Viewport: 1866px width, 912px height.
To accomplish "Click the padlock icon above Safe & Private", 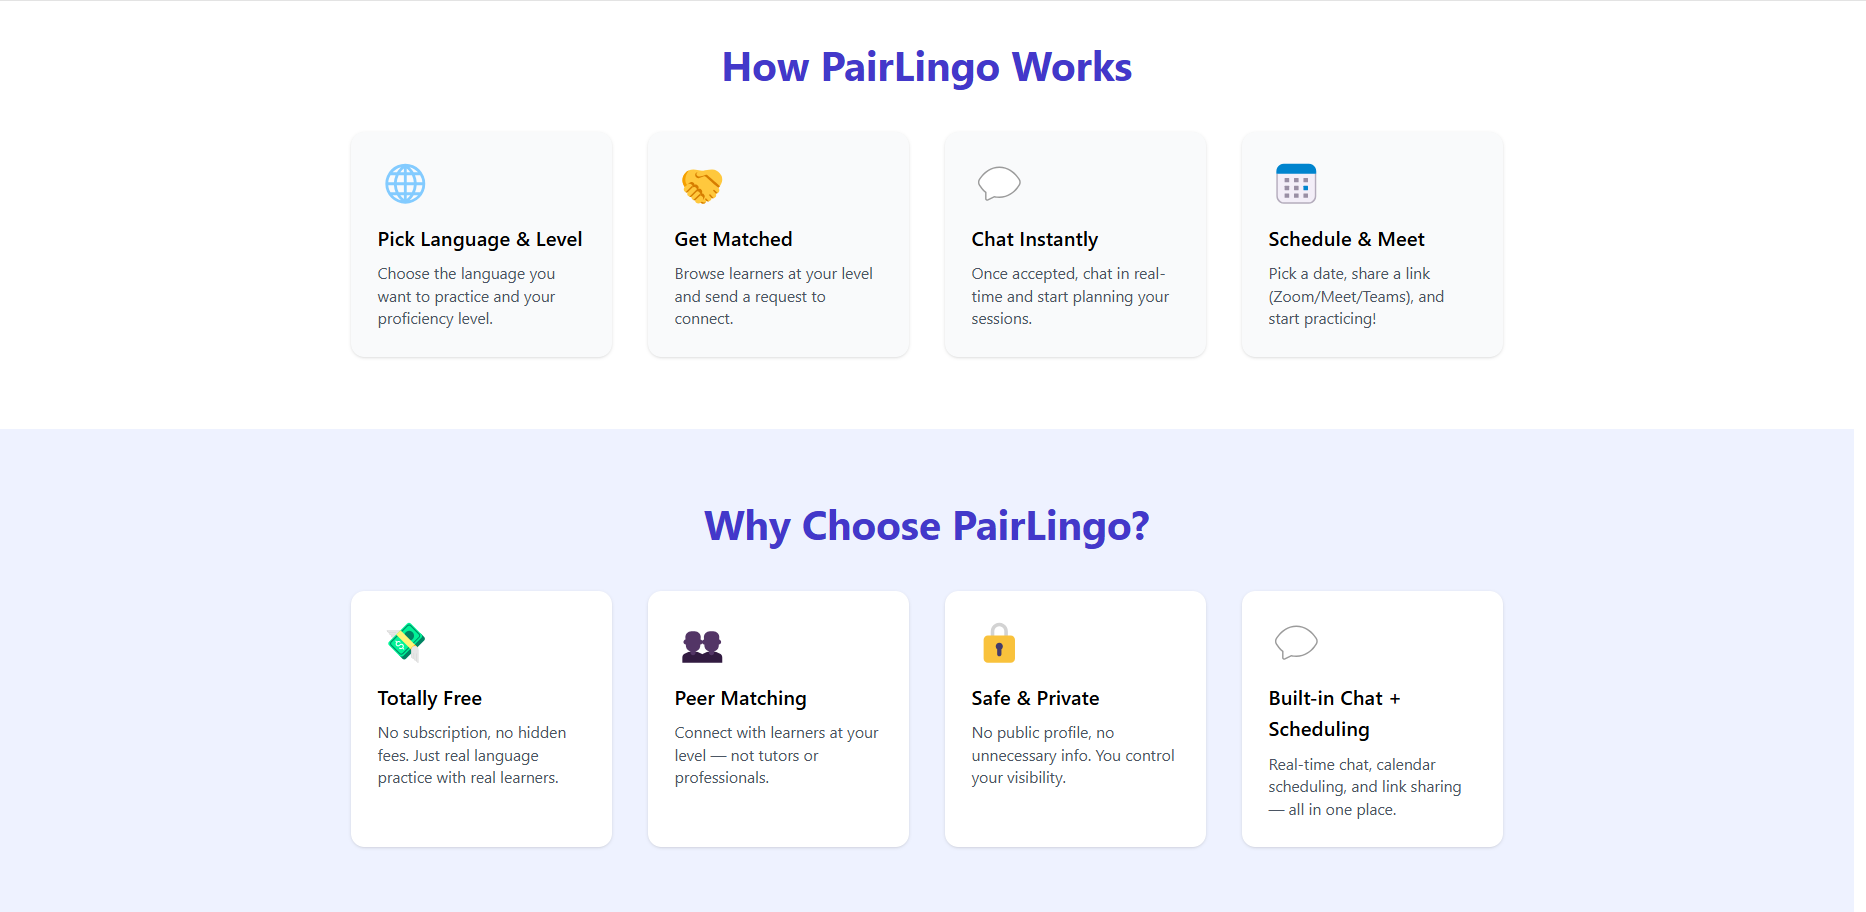I will pos(999,643).
